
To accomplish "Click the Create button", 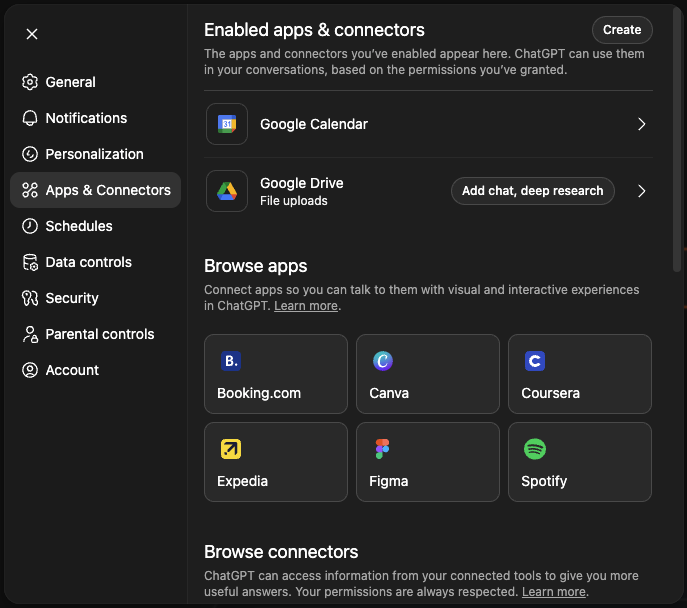I will [622, 30].
